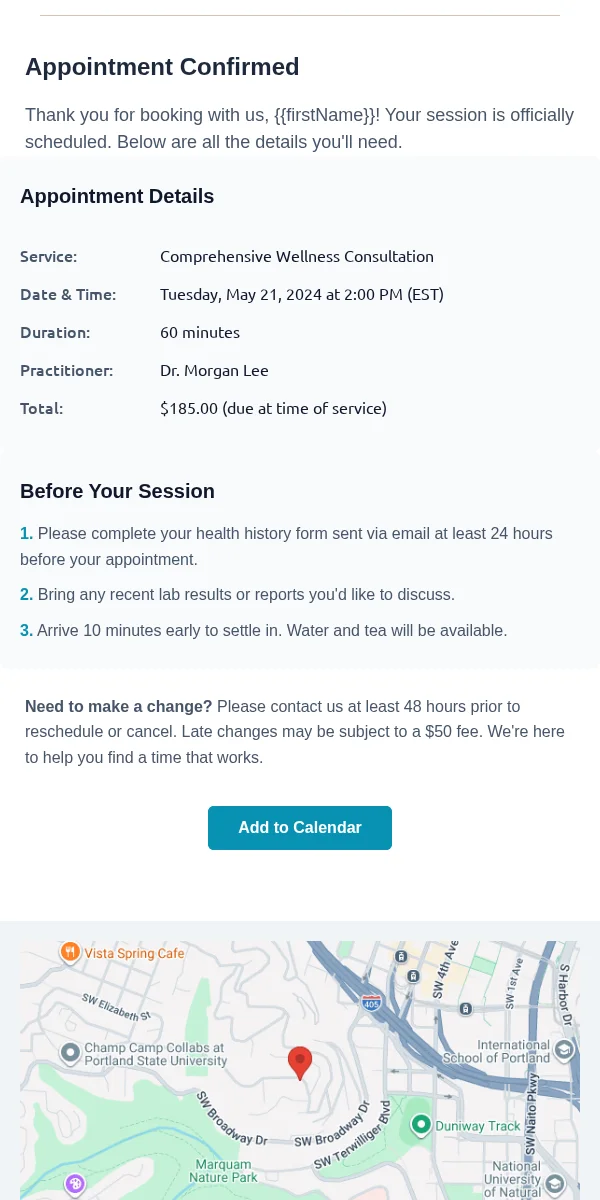Image resolution: width=600 pixels, height=1200 pixels.
Task: Click the Need to make a change? text
Action: tap(119, 706)
